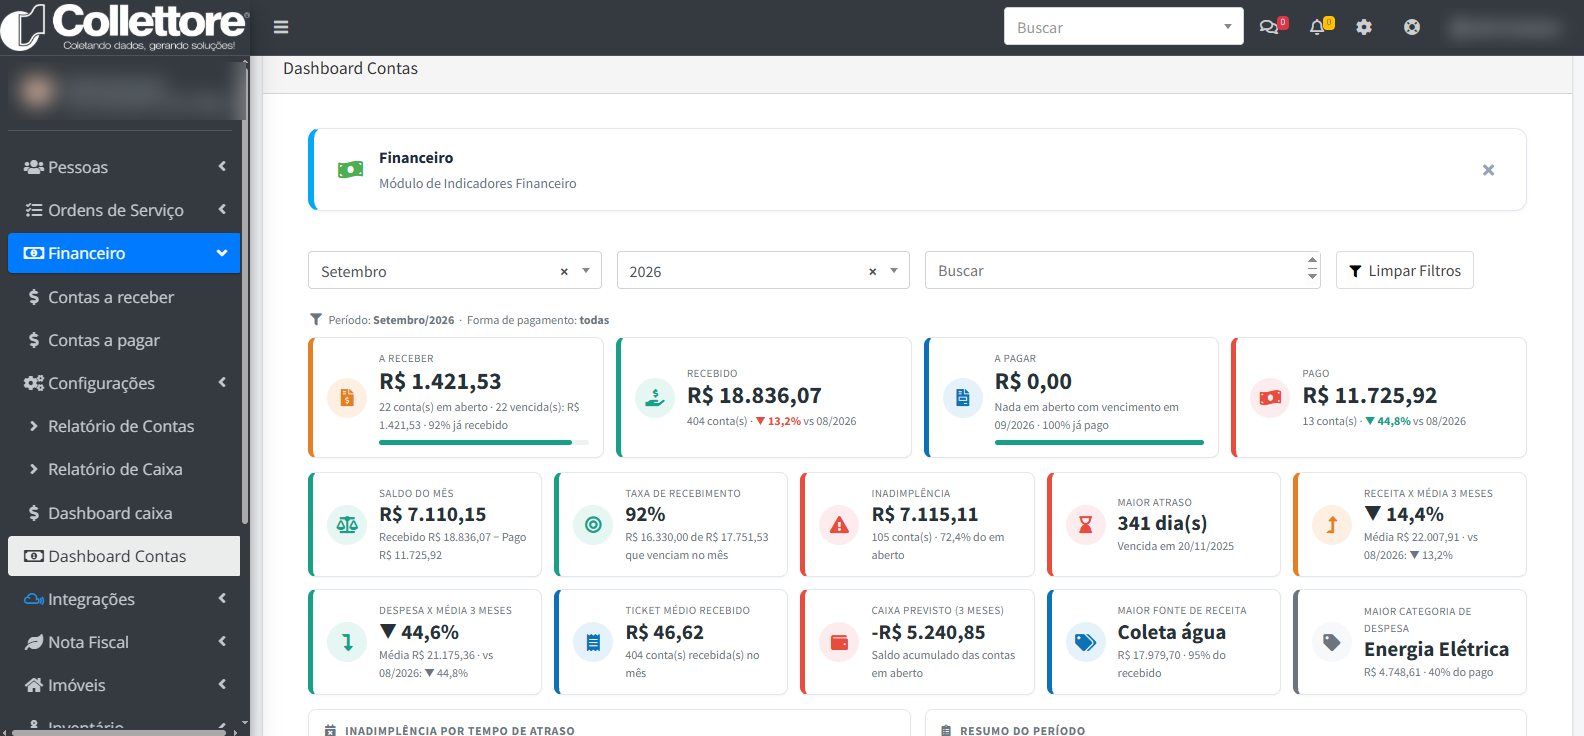Expand the Configurações submenu

(x=124, y=383)
